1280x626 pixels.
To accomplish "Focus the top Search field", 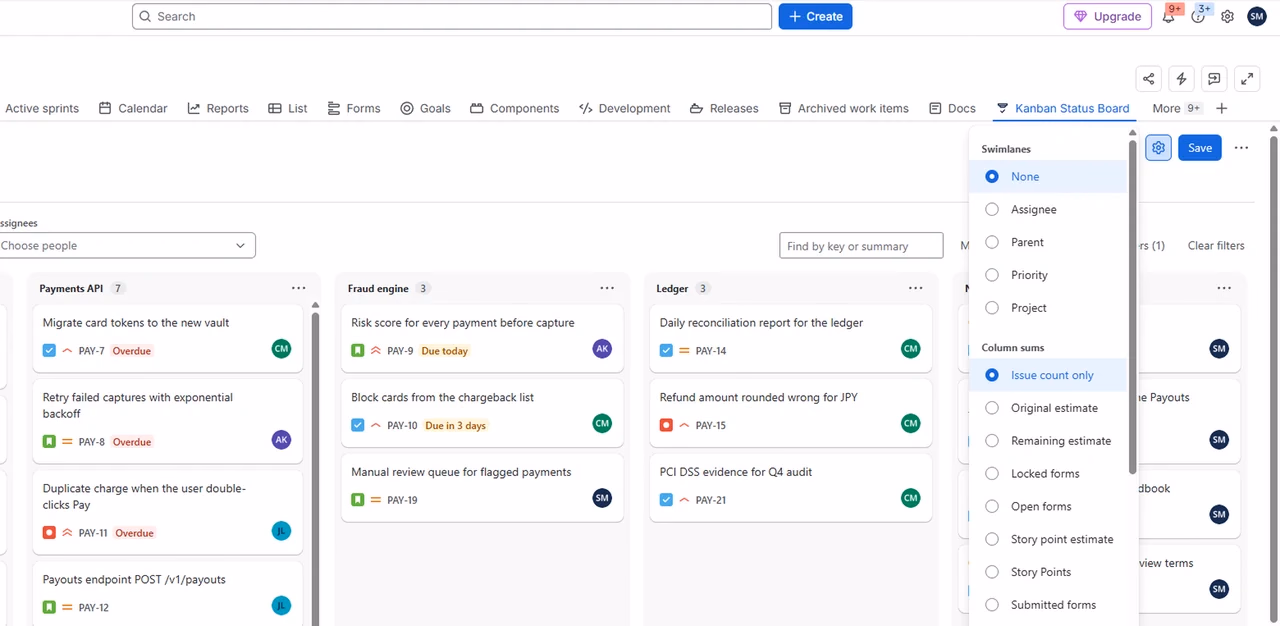I will click(452, 16).
